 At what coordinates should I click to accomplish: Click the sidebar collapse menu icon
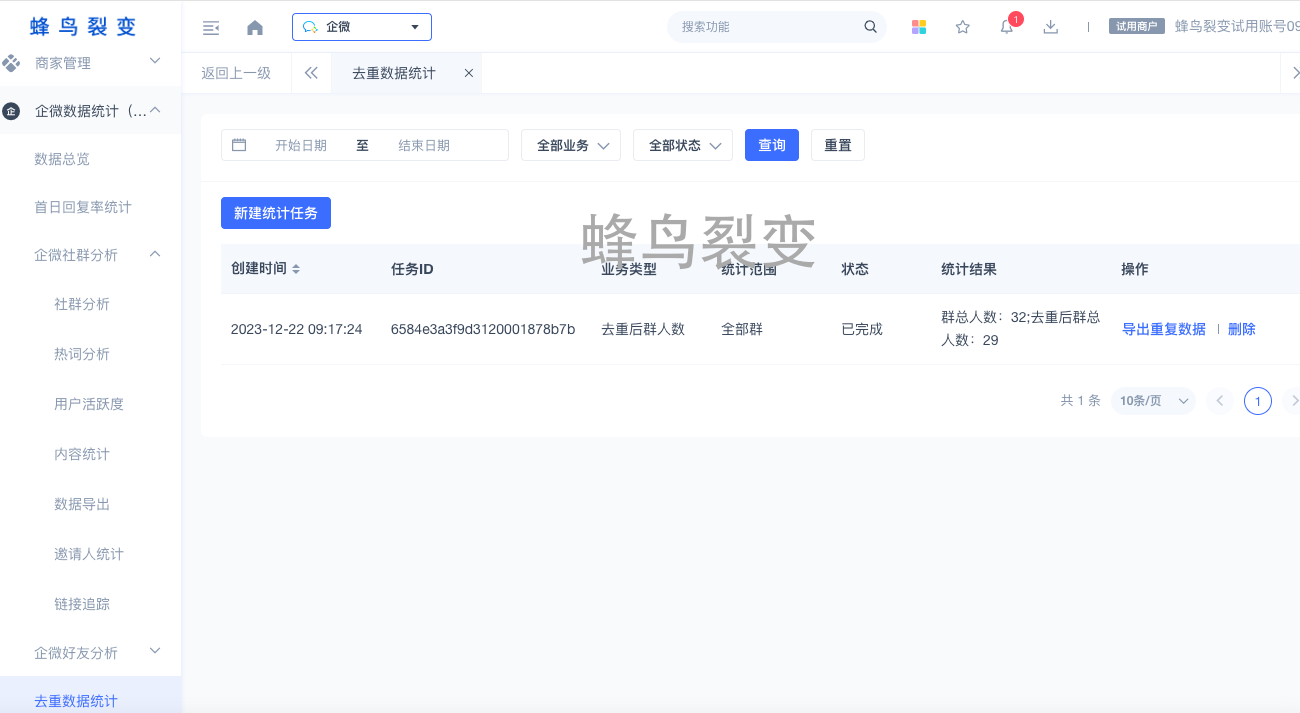coord(211,28)
